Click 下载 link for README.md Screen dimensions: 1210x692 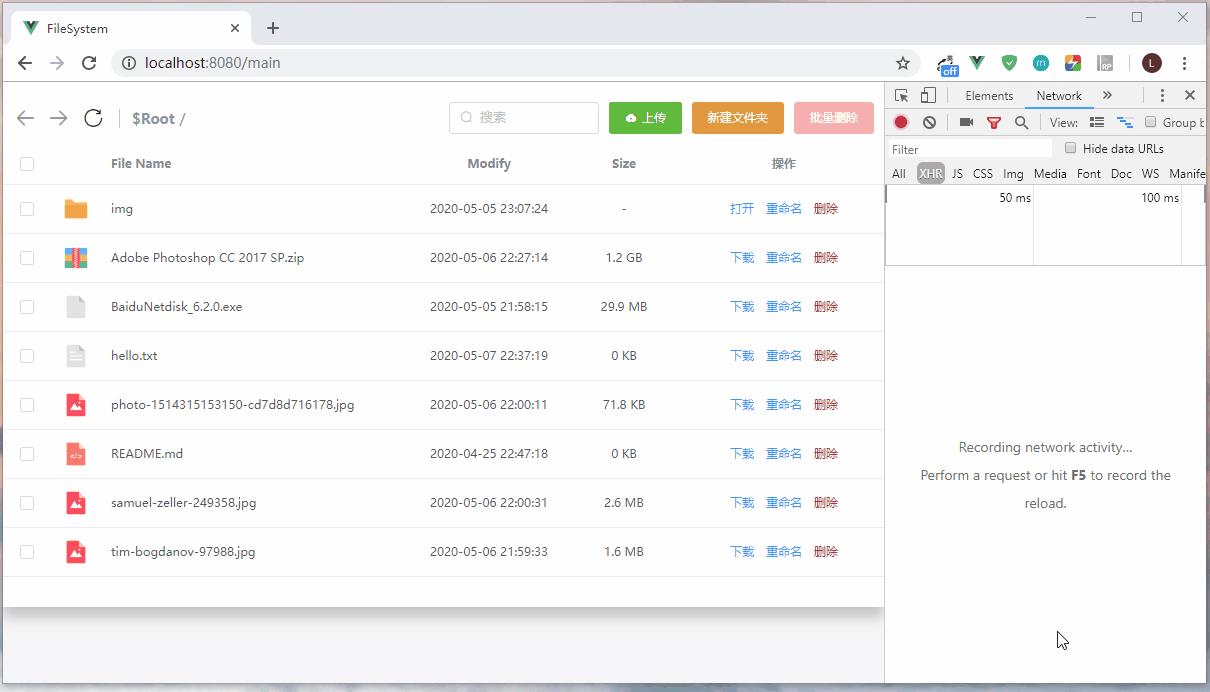coord(742,454)
